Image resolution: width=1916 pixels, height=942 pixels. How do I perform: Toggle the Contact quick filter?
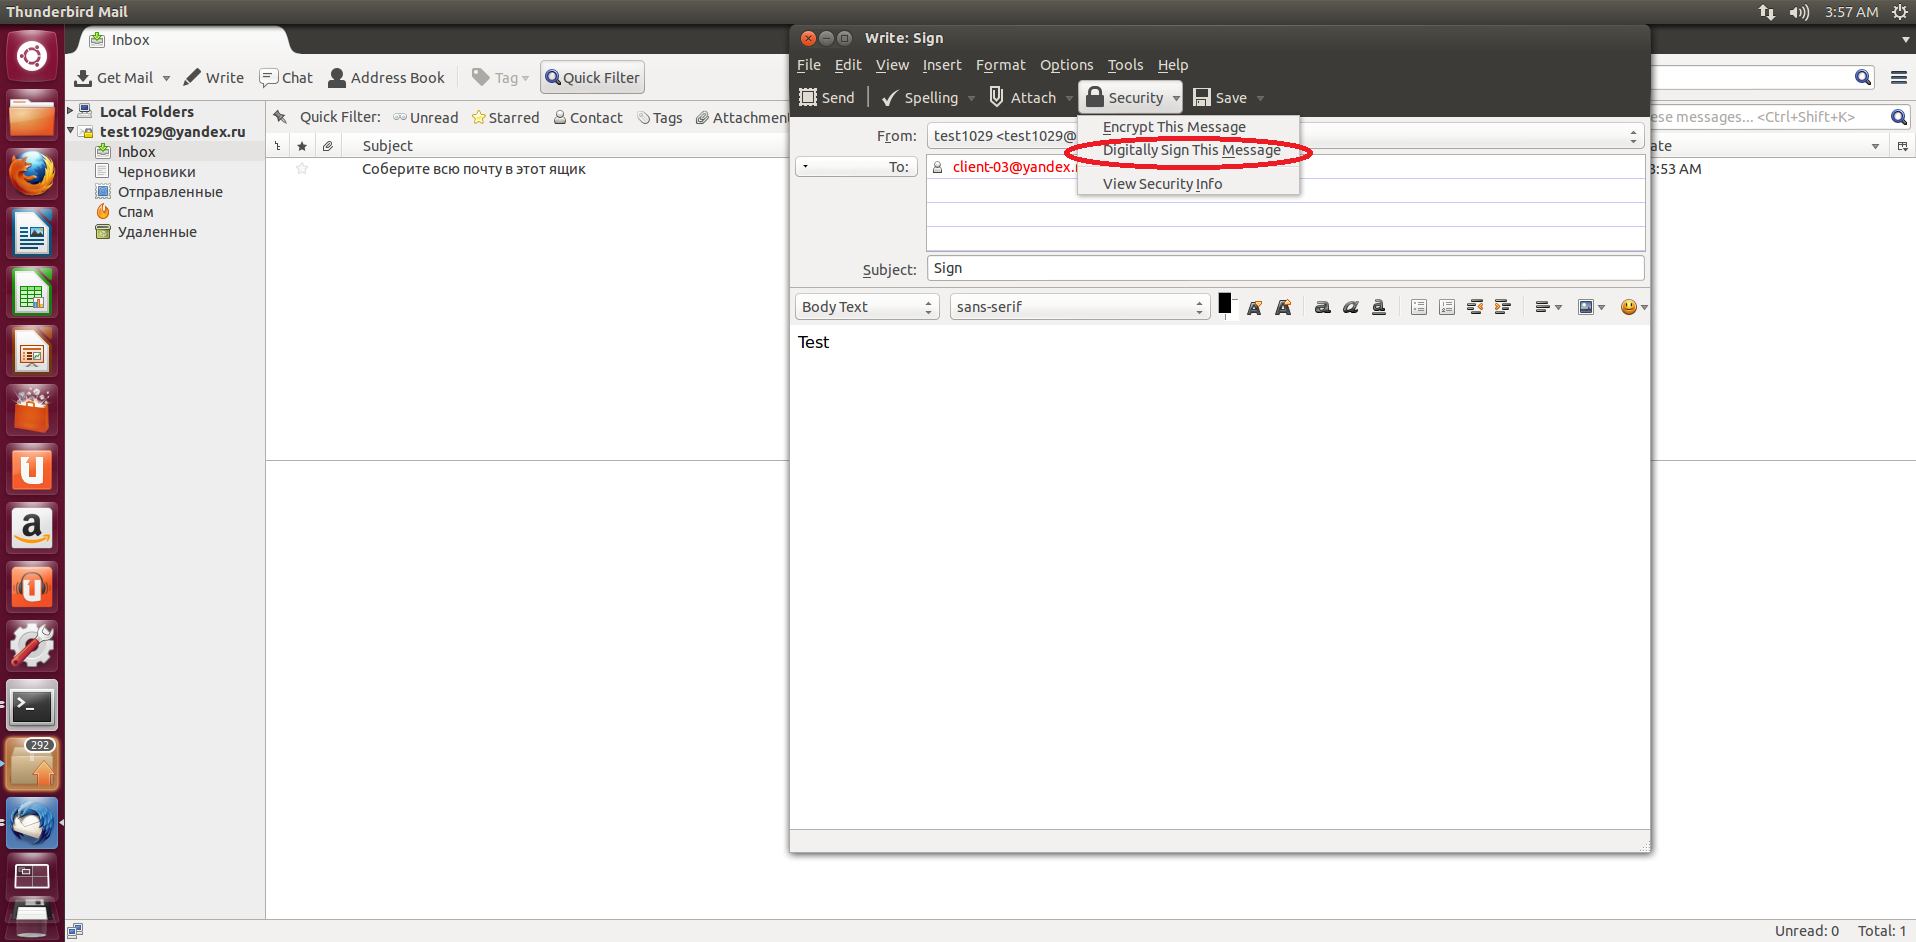[588, 117]
